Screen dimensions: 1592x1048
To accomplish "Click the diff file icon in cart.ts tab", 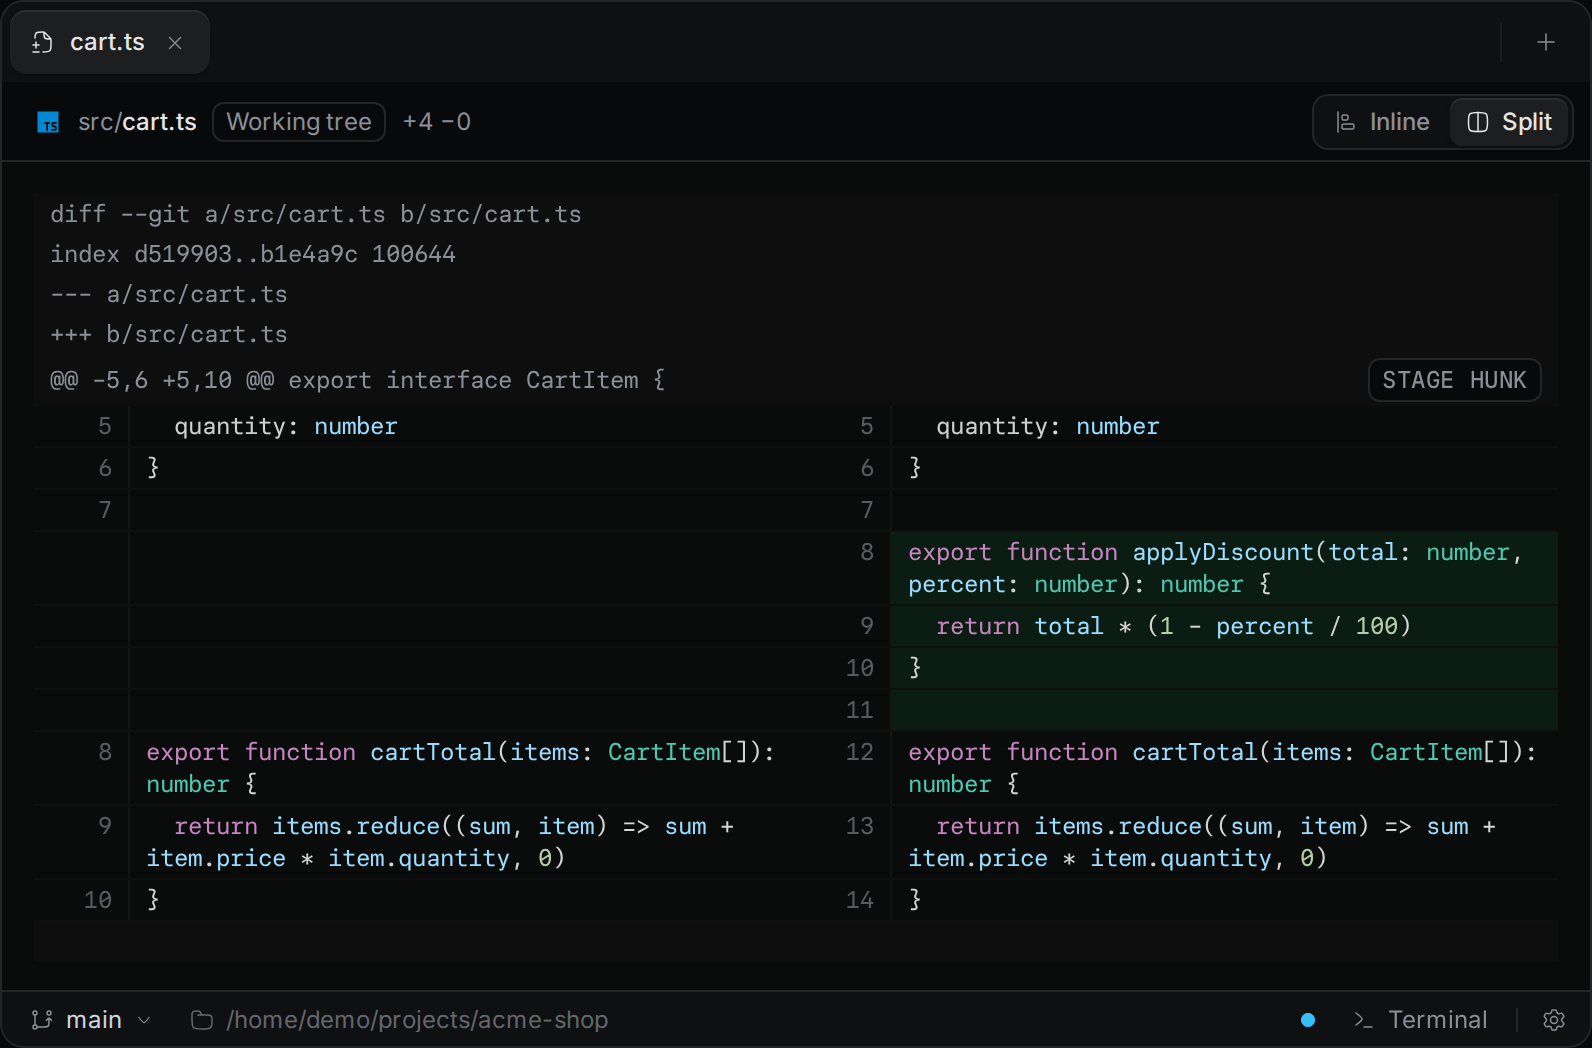I will 42,42.
